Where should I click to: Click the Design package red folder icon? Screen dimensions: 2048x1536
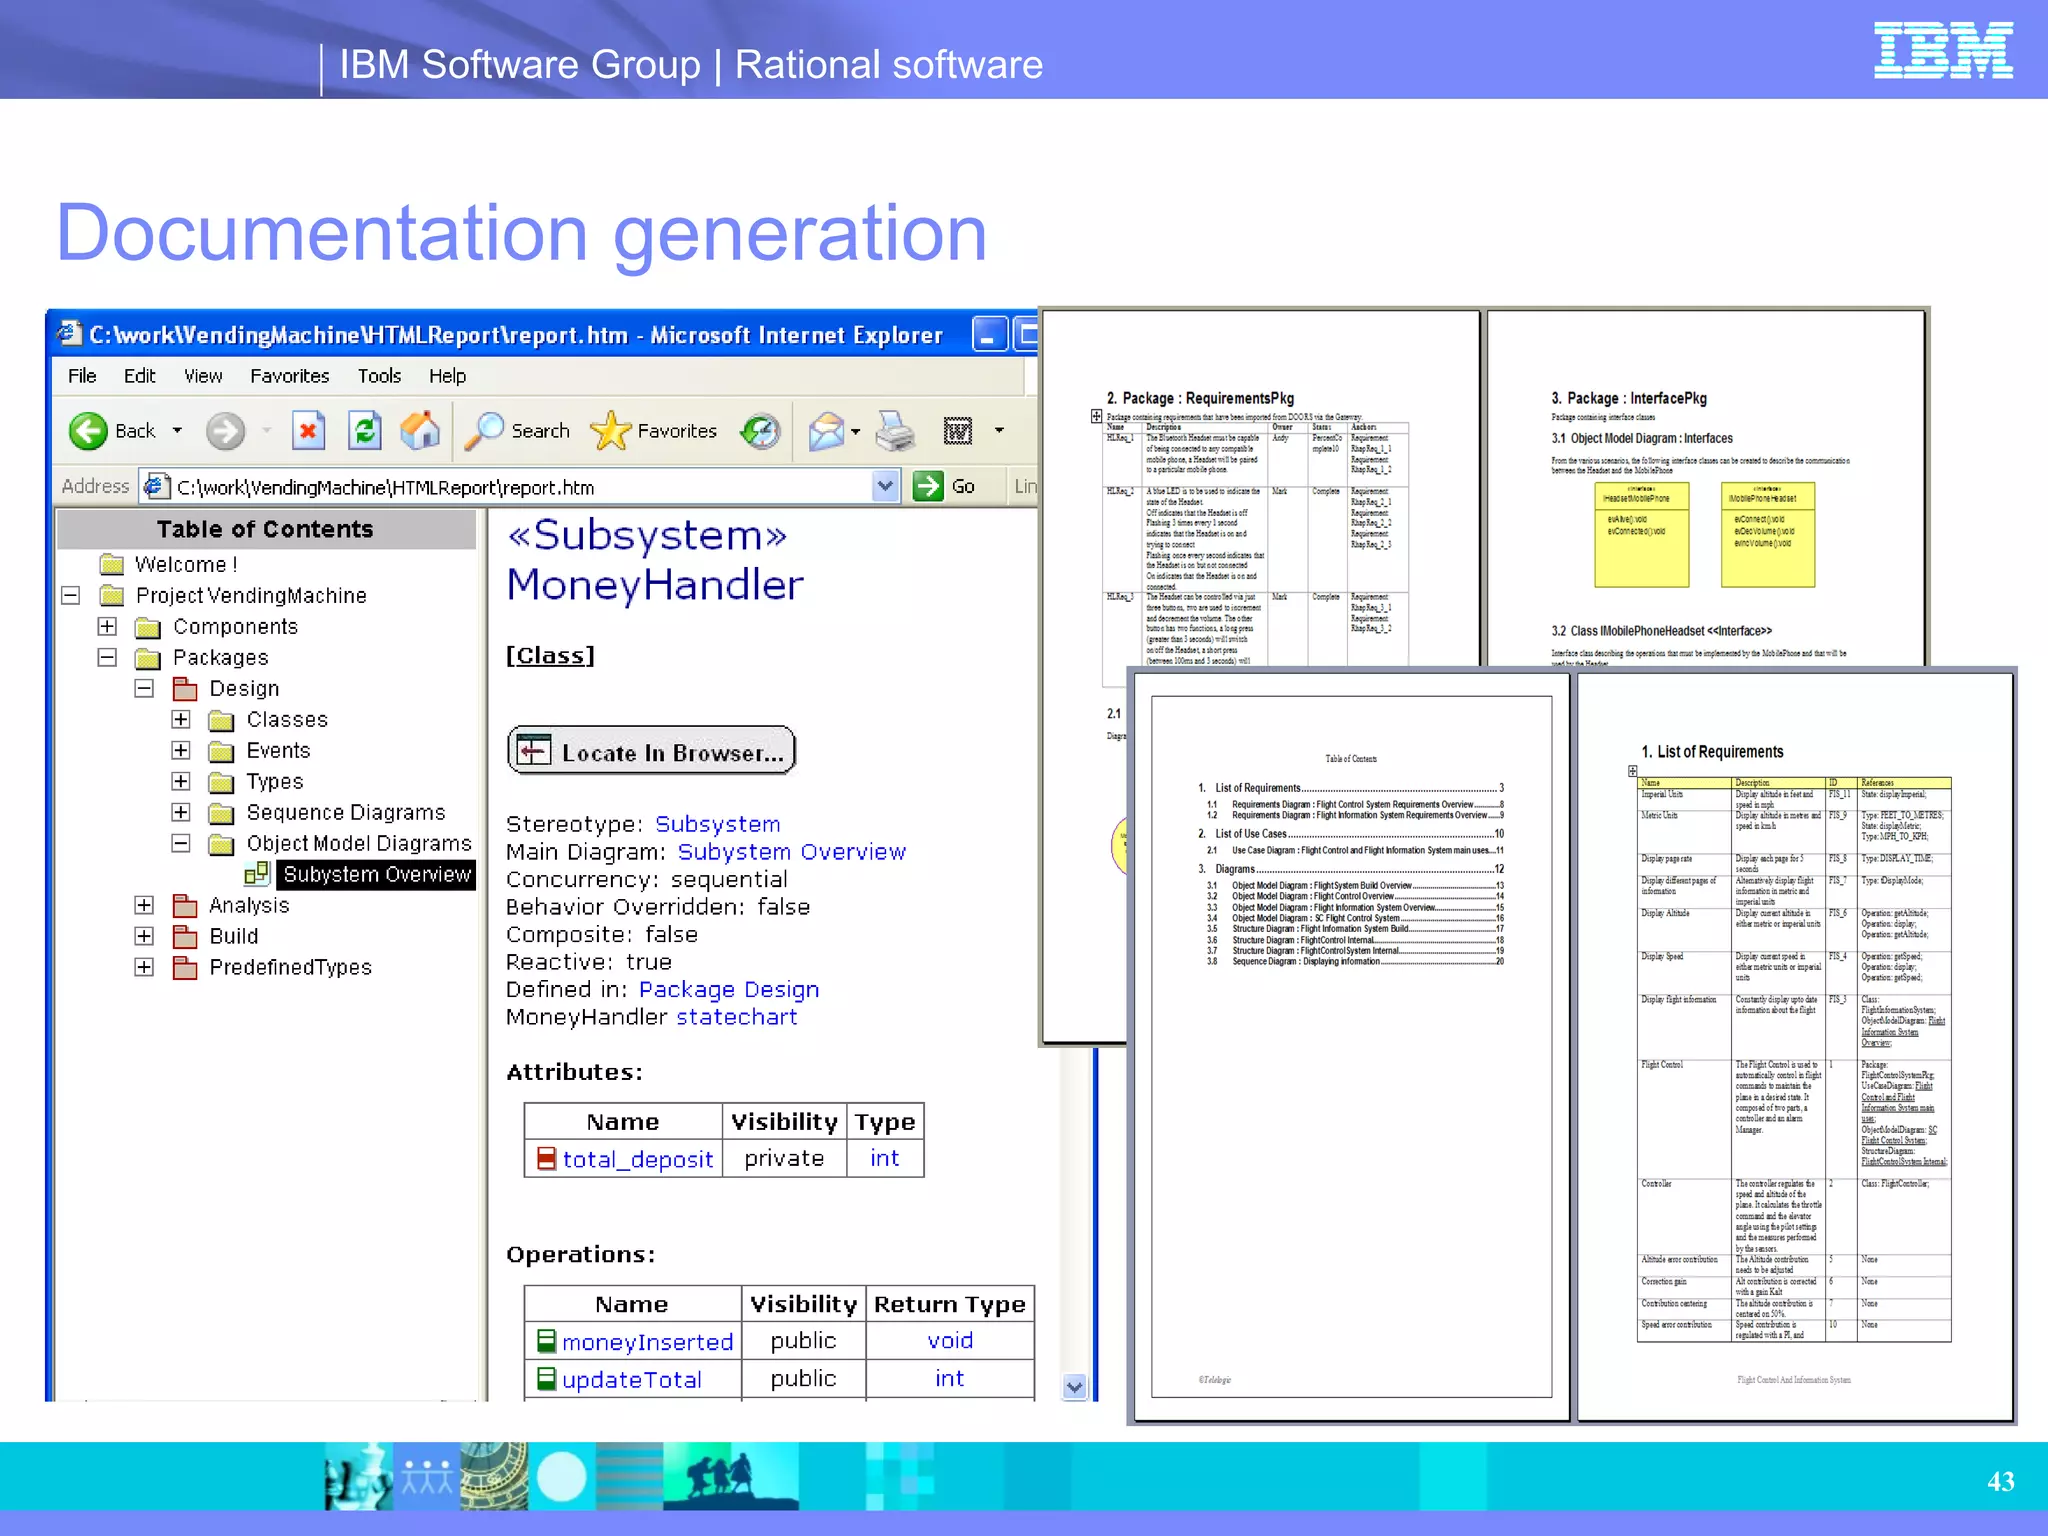tap(185, 688)
